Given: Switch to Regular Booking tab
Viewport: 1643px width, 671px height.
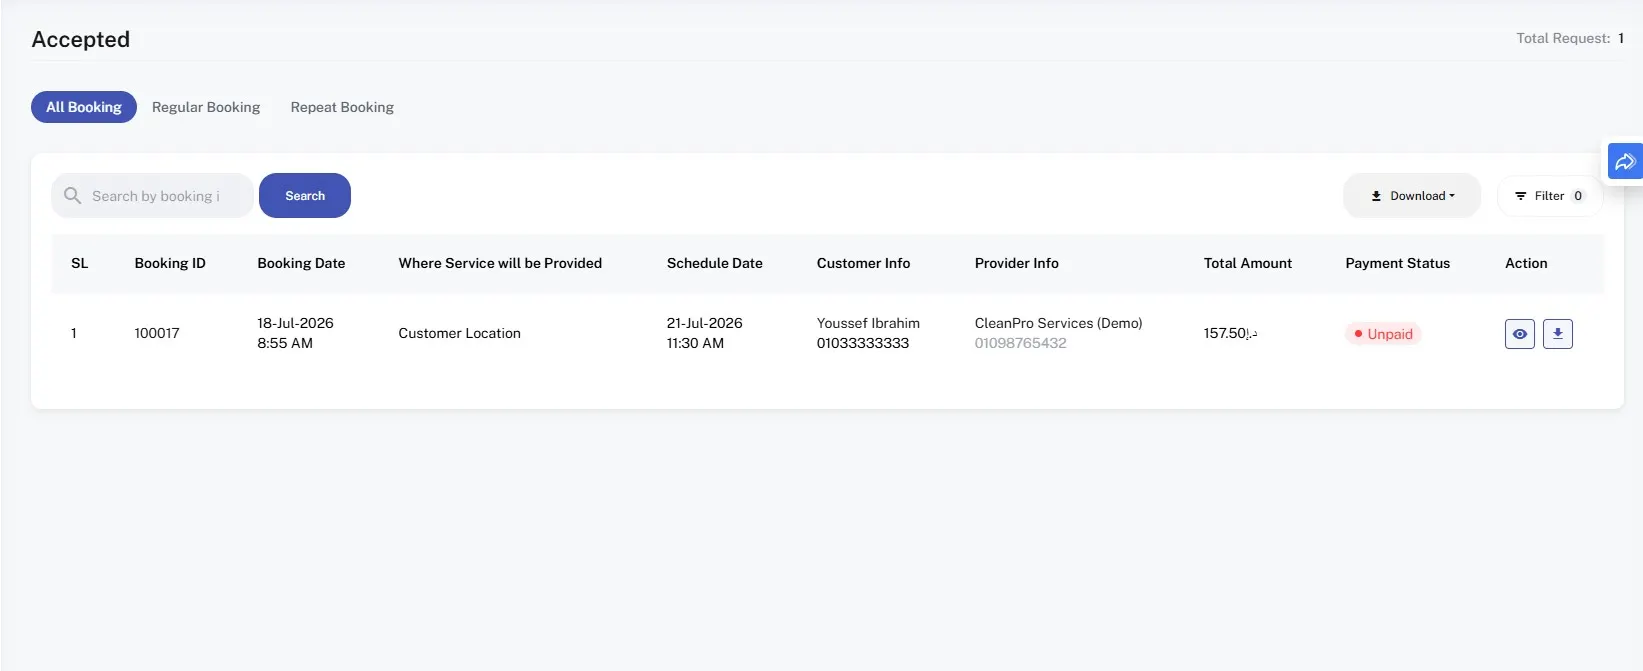Looking at the screenshot, I should [206, 107].
